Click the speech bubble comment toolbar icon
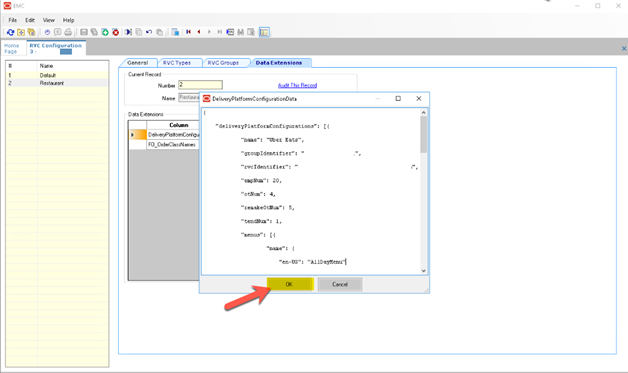 tap(58, 32)
